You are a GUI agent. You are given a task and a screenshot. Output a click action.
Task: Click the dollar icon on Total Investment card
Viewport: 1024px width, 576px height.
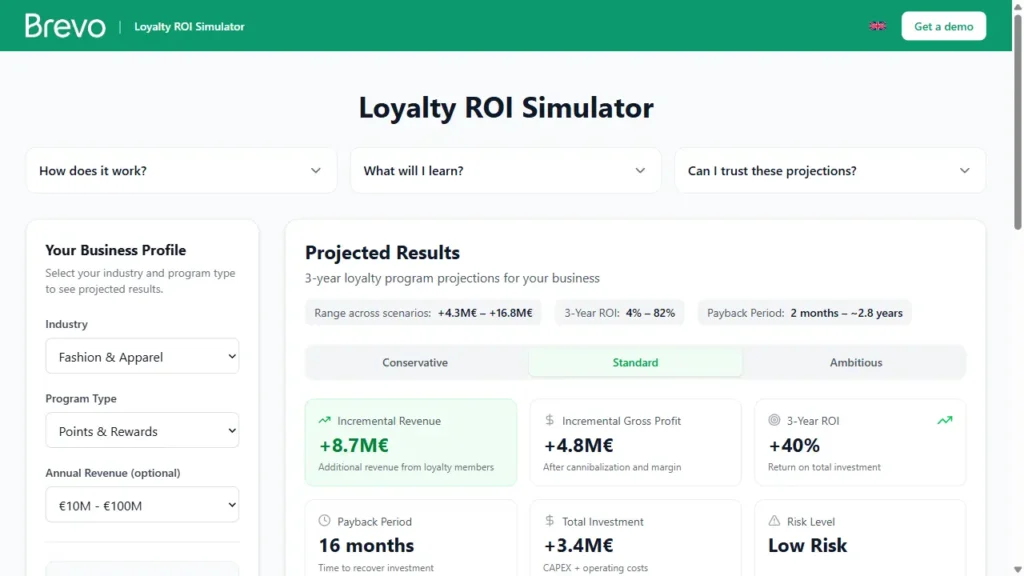point(547,521)
